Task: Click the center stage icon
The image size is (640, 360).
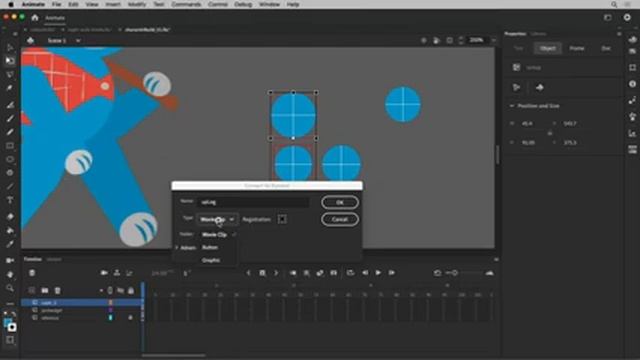Action: click(424, 40)
